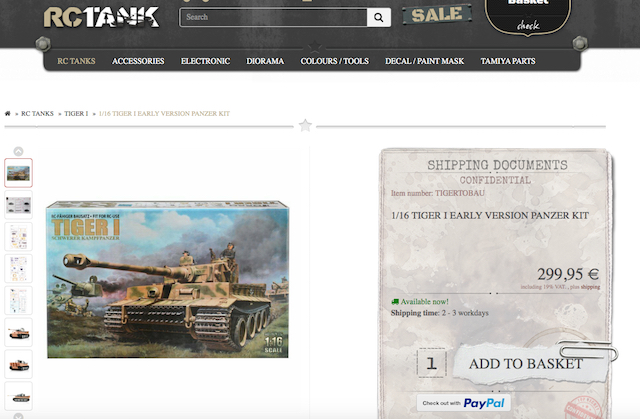
Task: Open the RC TANKS menu
Action: tap(76, 61)
